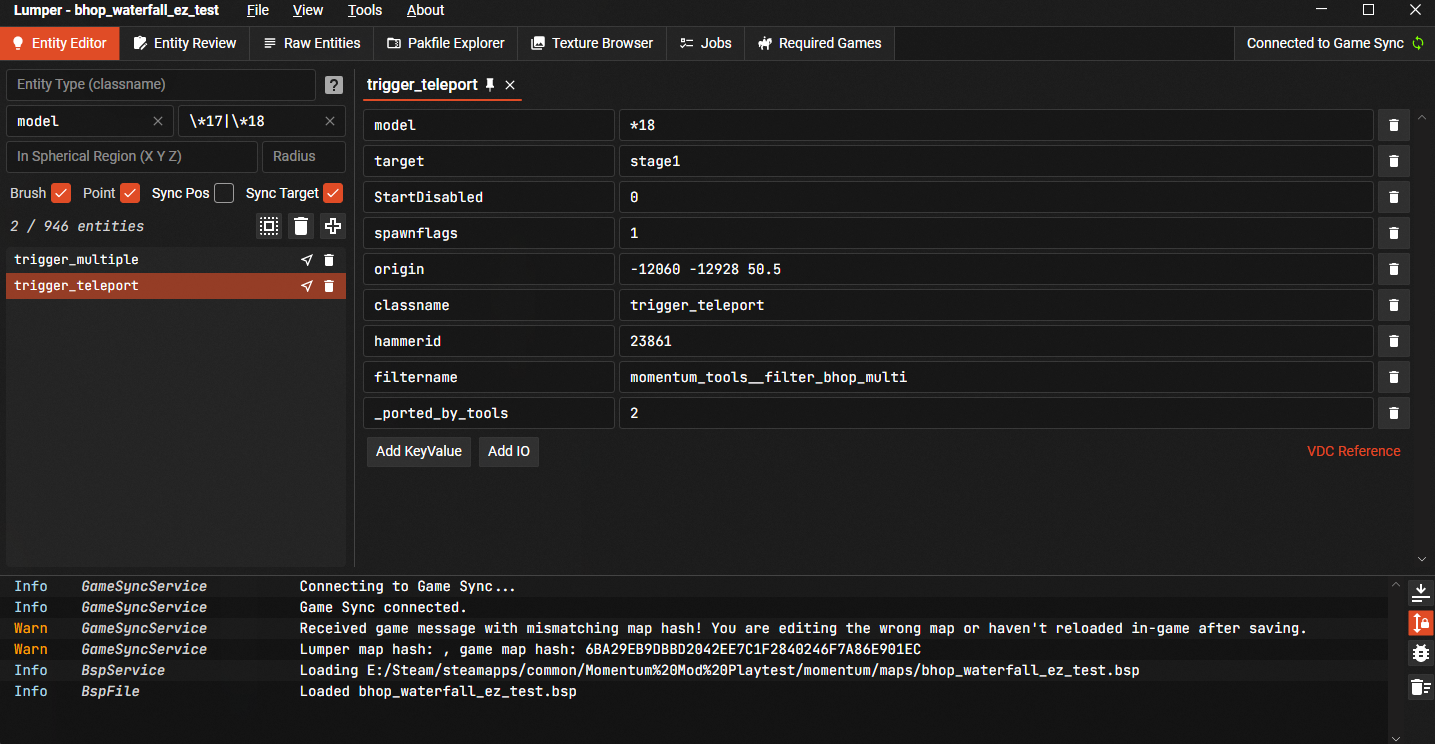Image resolution: width=1435 pixels, height=744 pixels.
Task: Delete the 'classname' keyvalue row
Action: point(1394,305)
